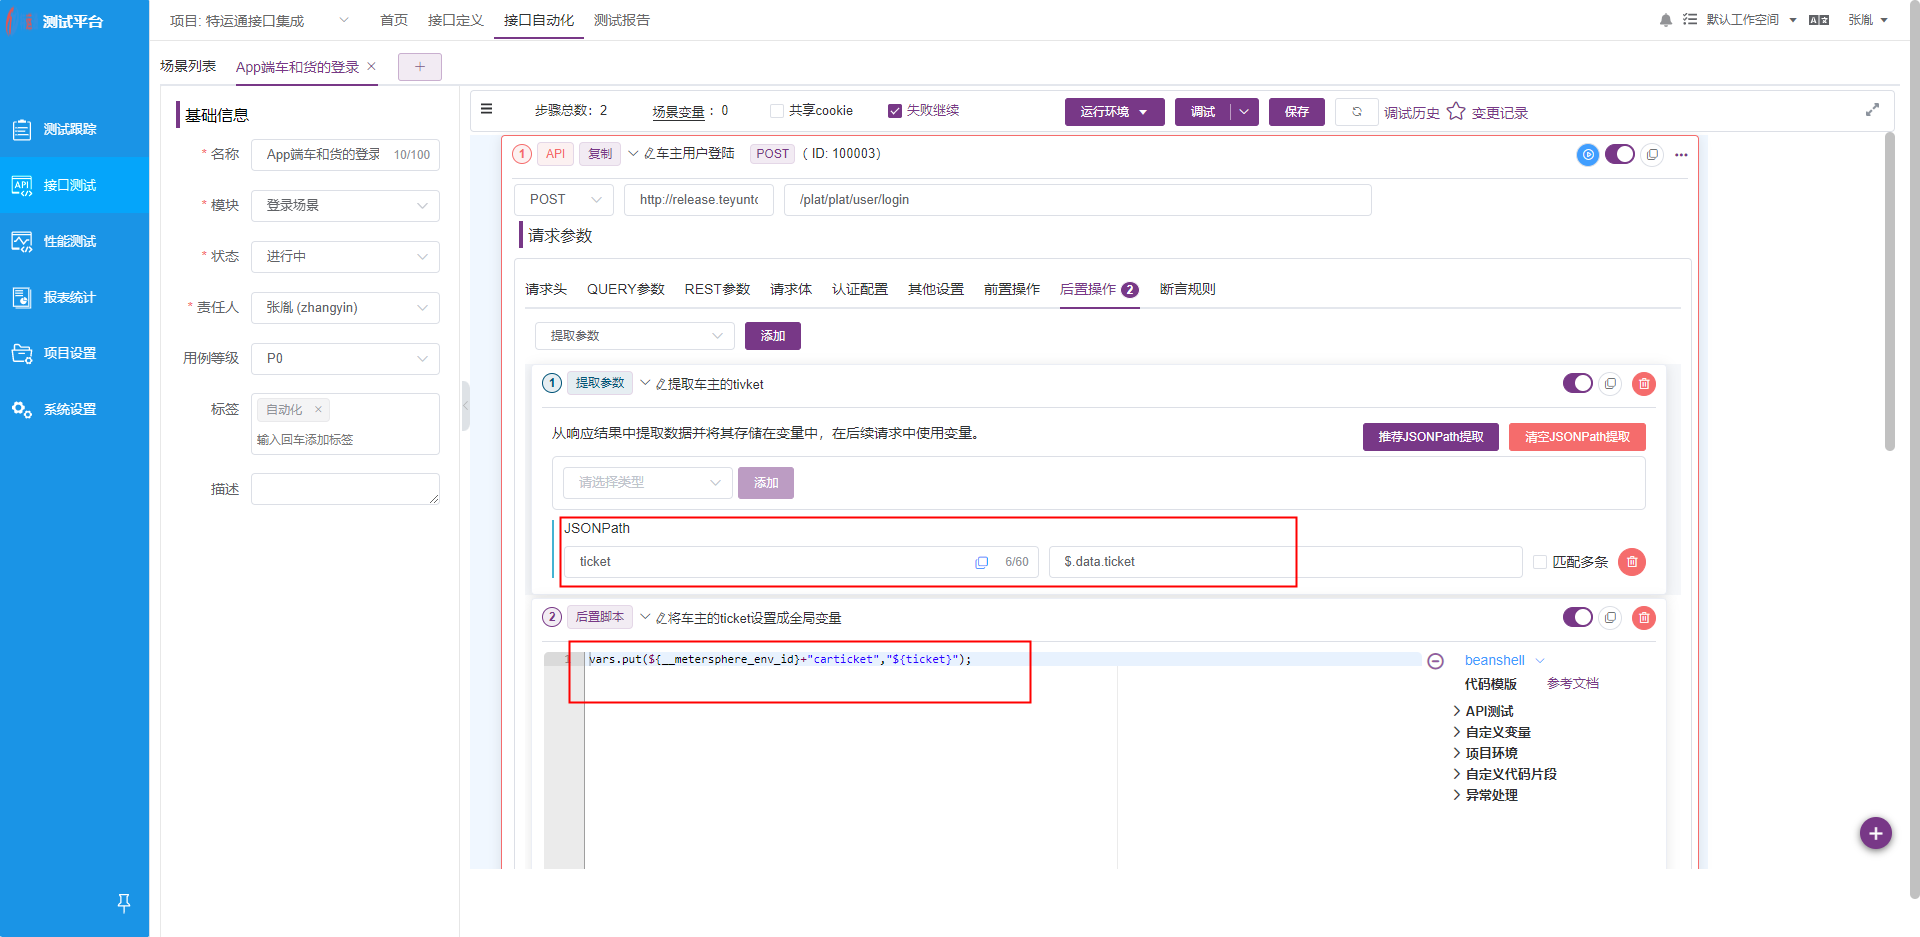Open the POST method dropdown
Image resolution: width=1920 pixels, height=937 pixels.
[564, 200]
